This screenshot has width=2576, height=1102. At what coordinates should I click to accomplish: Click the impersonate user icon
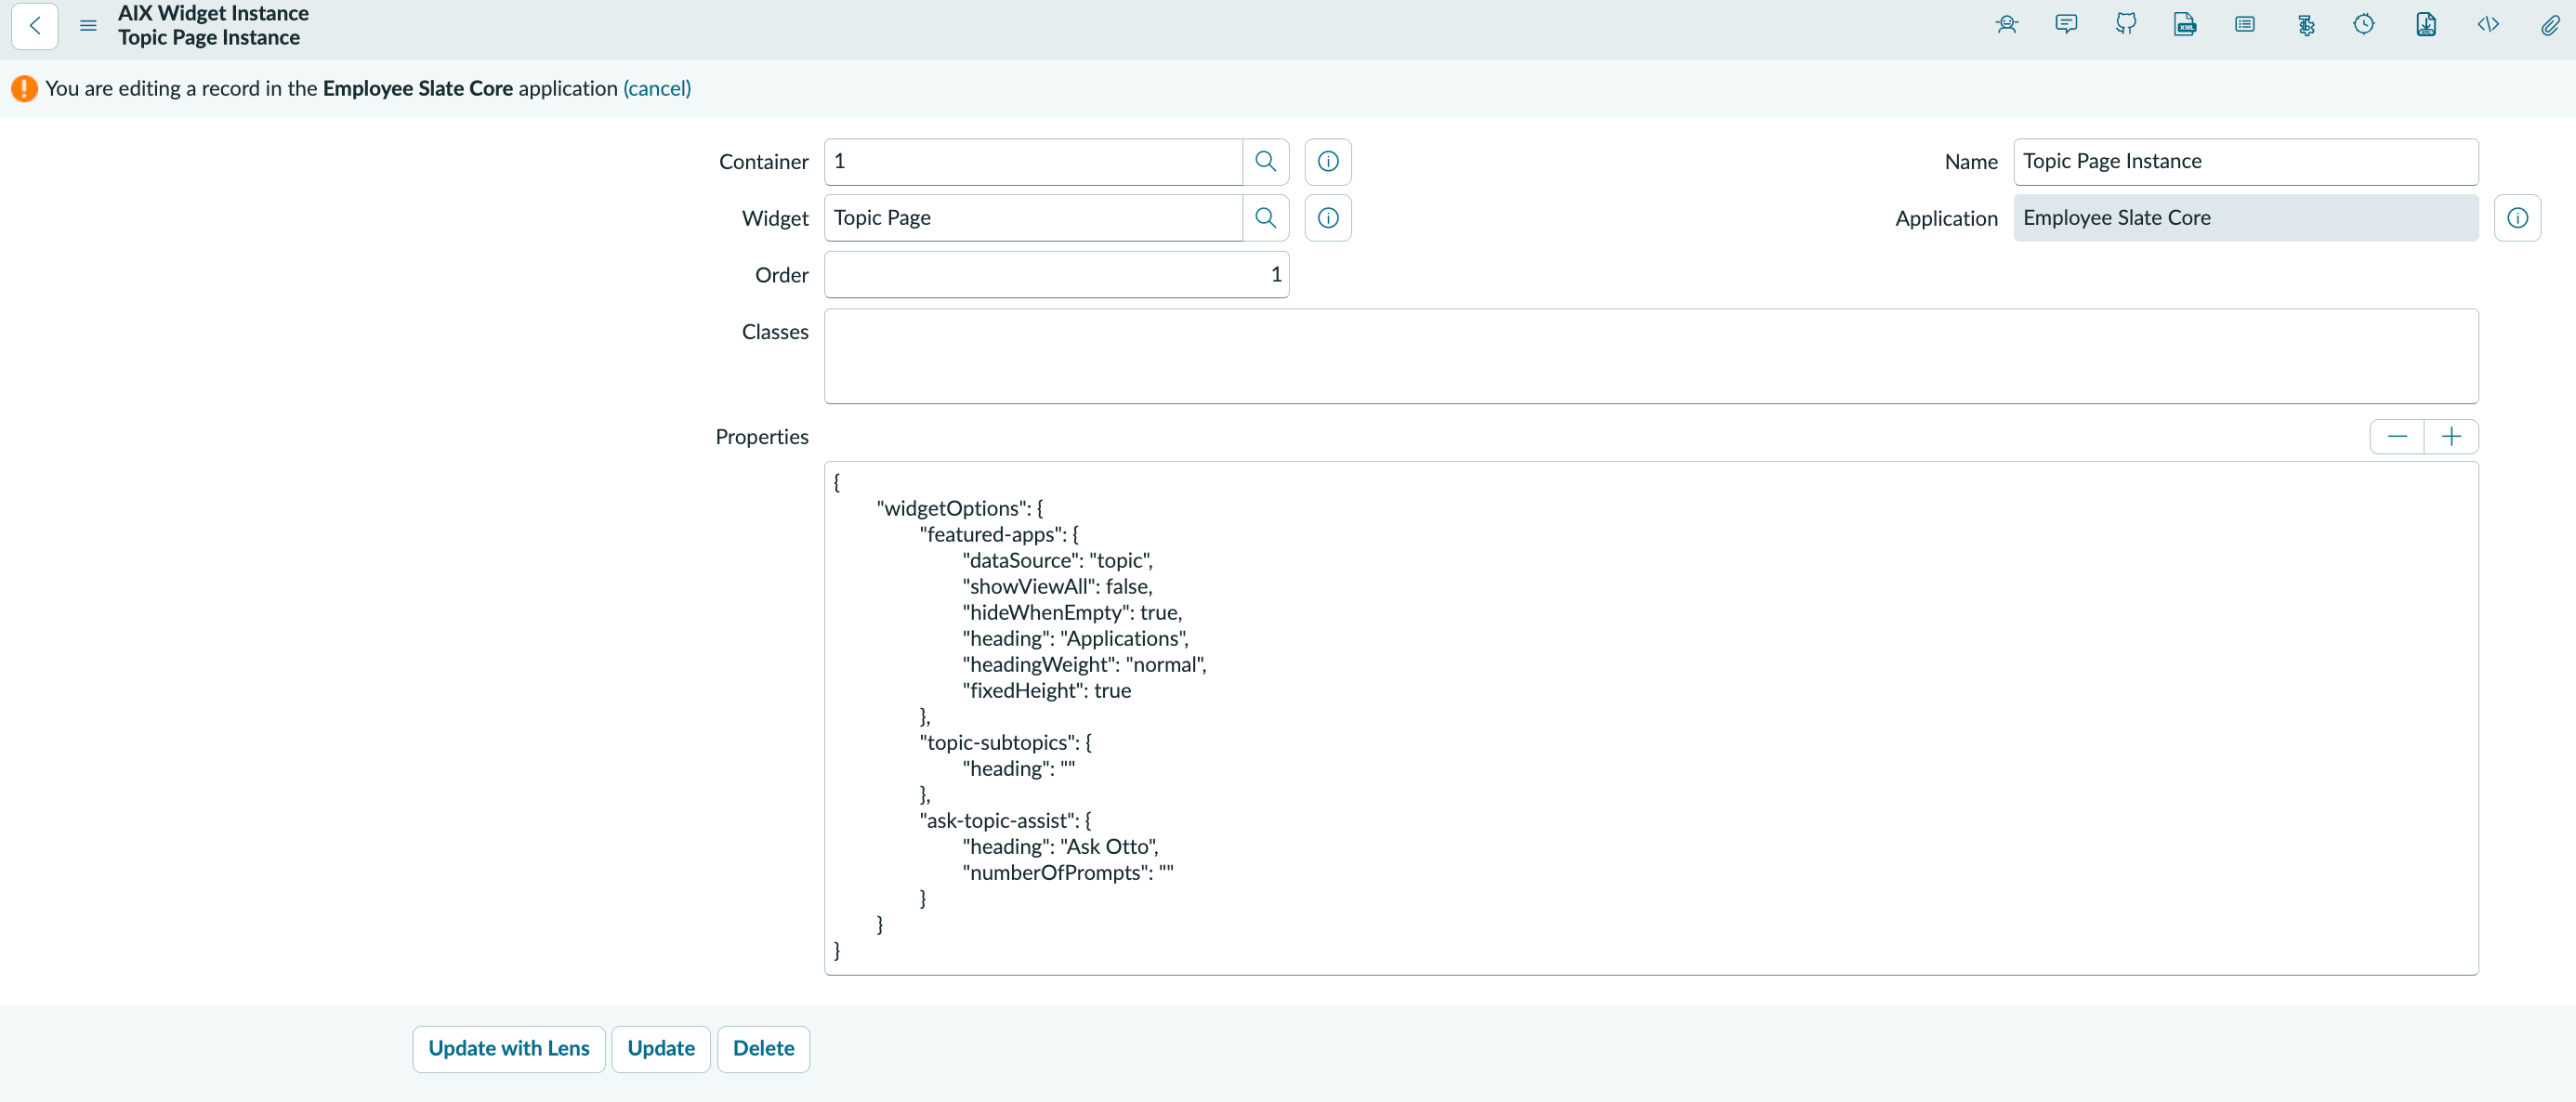(x=2006, y=25)
